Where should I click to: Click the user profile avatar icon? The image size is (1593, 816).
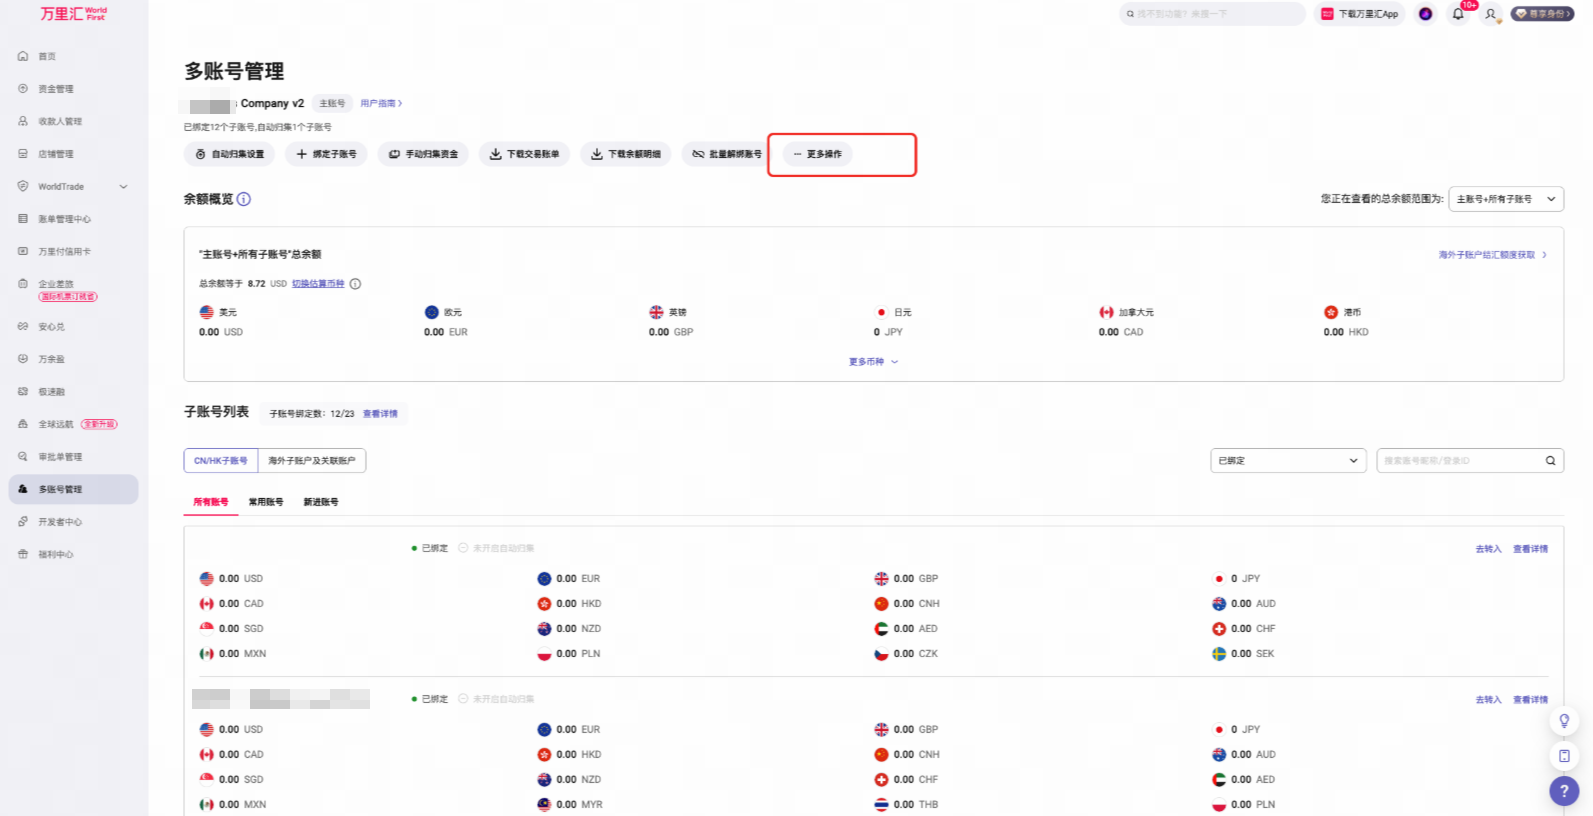pos(1491,14)
